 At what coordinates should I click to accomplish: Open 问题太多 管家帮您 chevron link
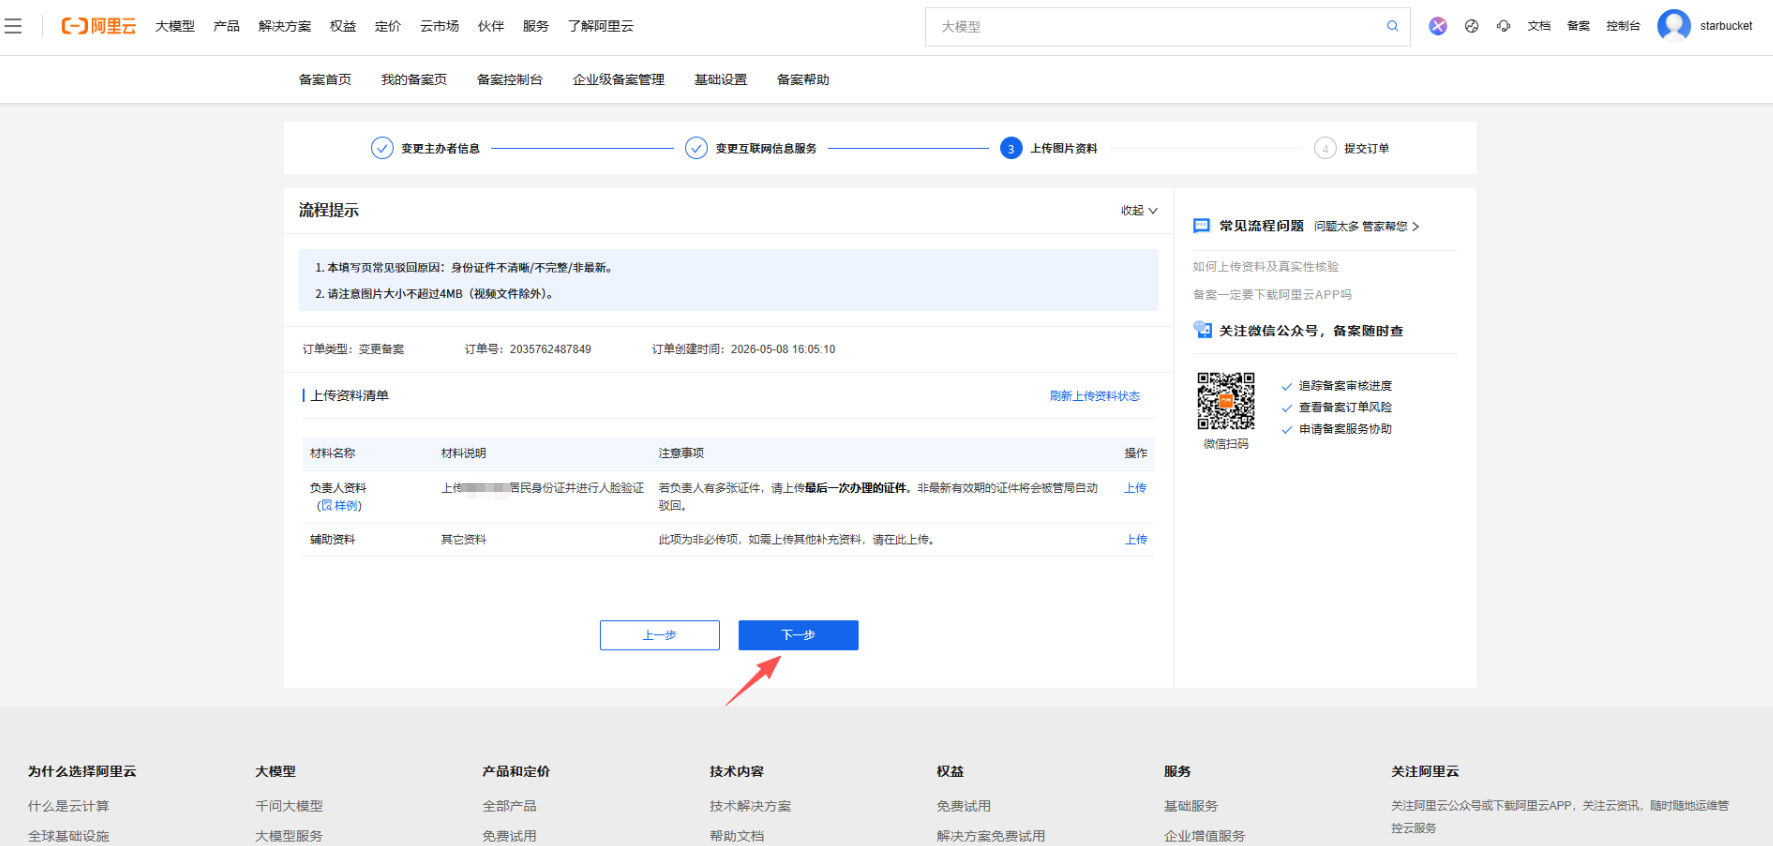[x=1366, y=226]
